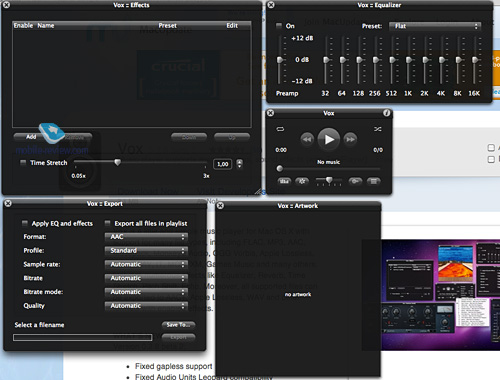500x380 pixels.
Task: Tick the lower checkbox on the webpage's right edge
Action: 491,159
